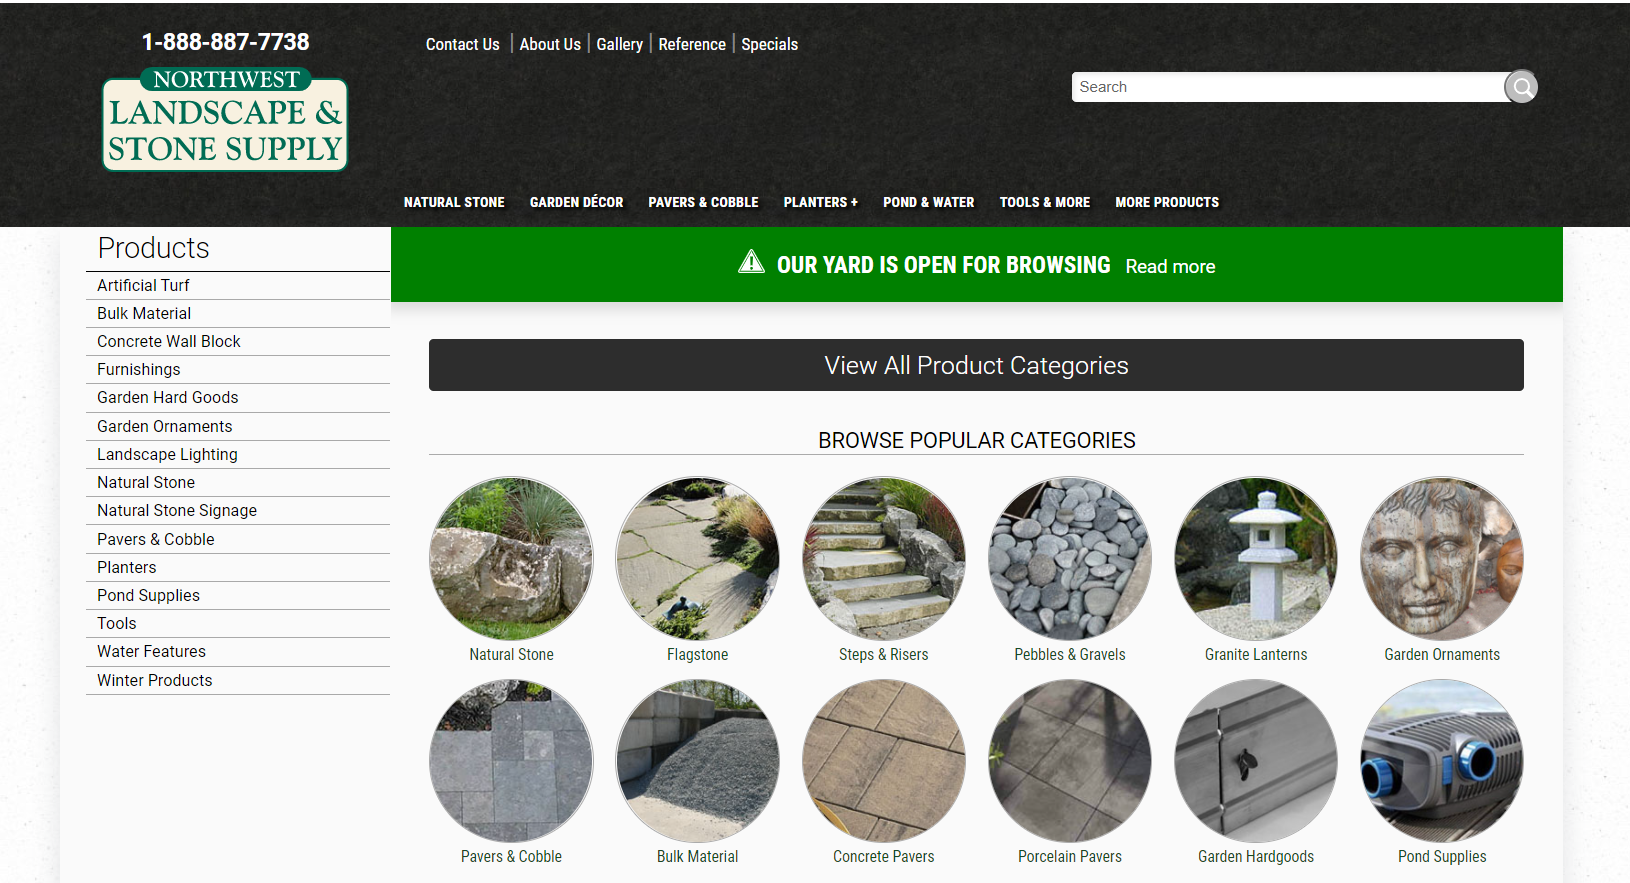Open the GARDEN DÉCOR nav menu

tap(576, 202)
